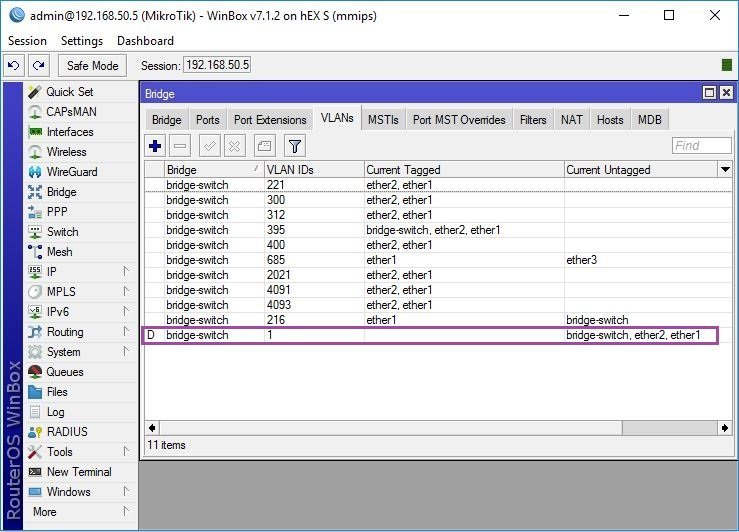Click the blue plus add VLAN icon
The image size is (739, 532).
(x=155, y=146)
